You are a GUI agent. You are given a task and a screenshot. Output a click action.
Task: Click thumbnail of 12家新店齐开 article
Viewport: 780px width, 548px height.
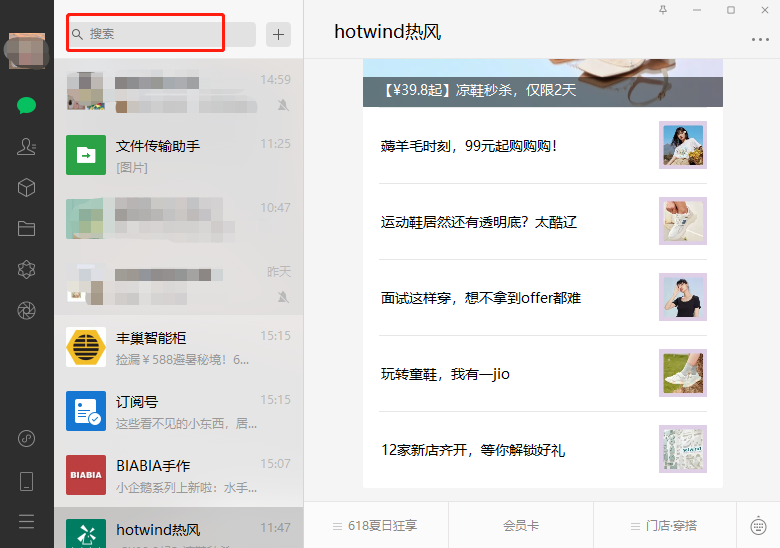click(682, 449)
